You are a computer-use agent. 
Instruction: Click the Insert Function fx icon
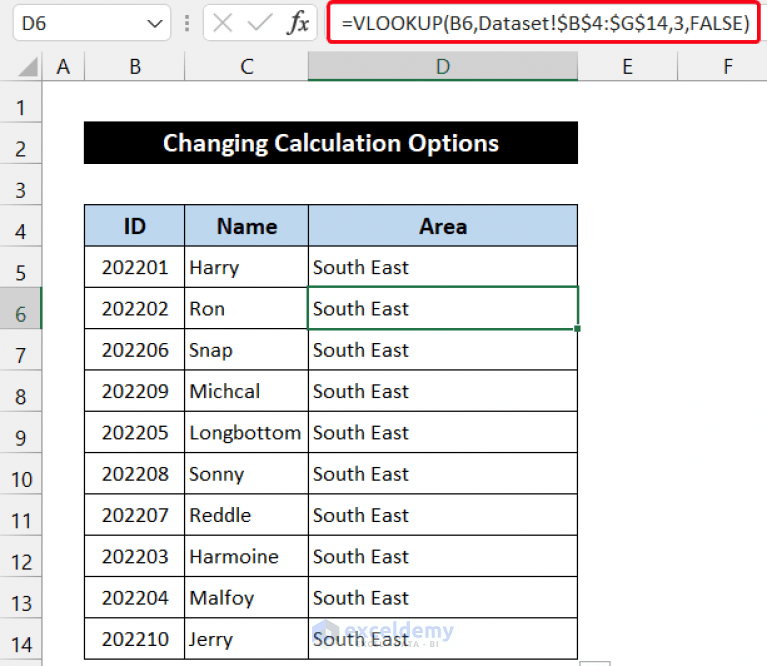(298, 22)
